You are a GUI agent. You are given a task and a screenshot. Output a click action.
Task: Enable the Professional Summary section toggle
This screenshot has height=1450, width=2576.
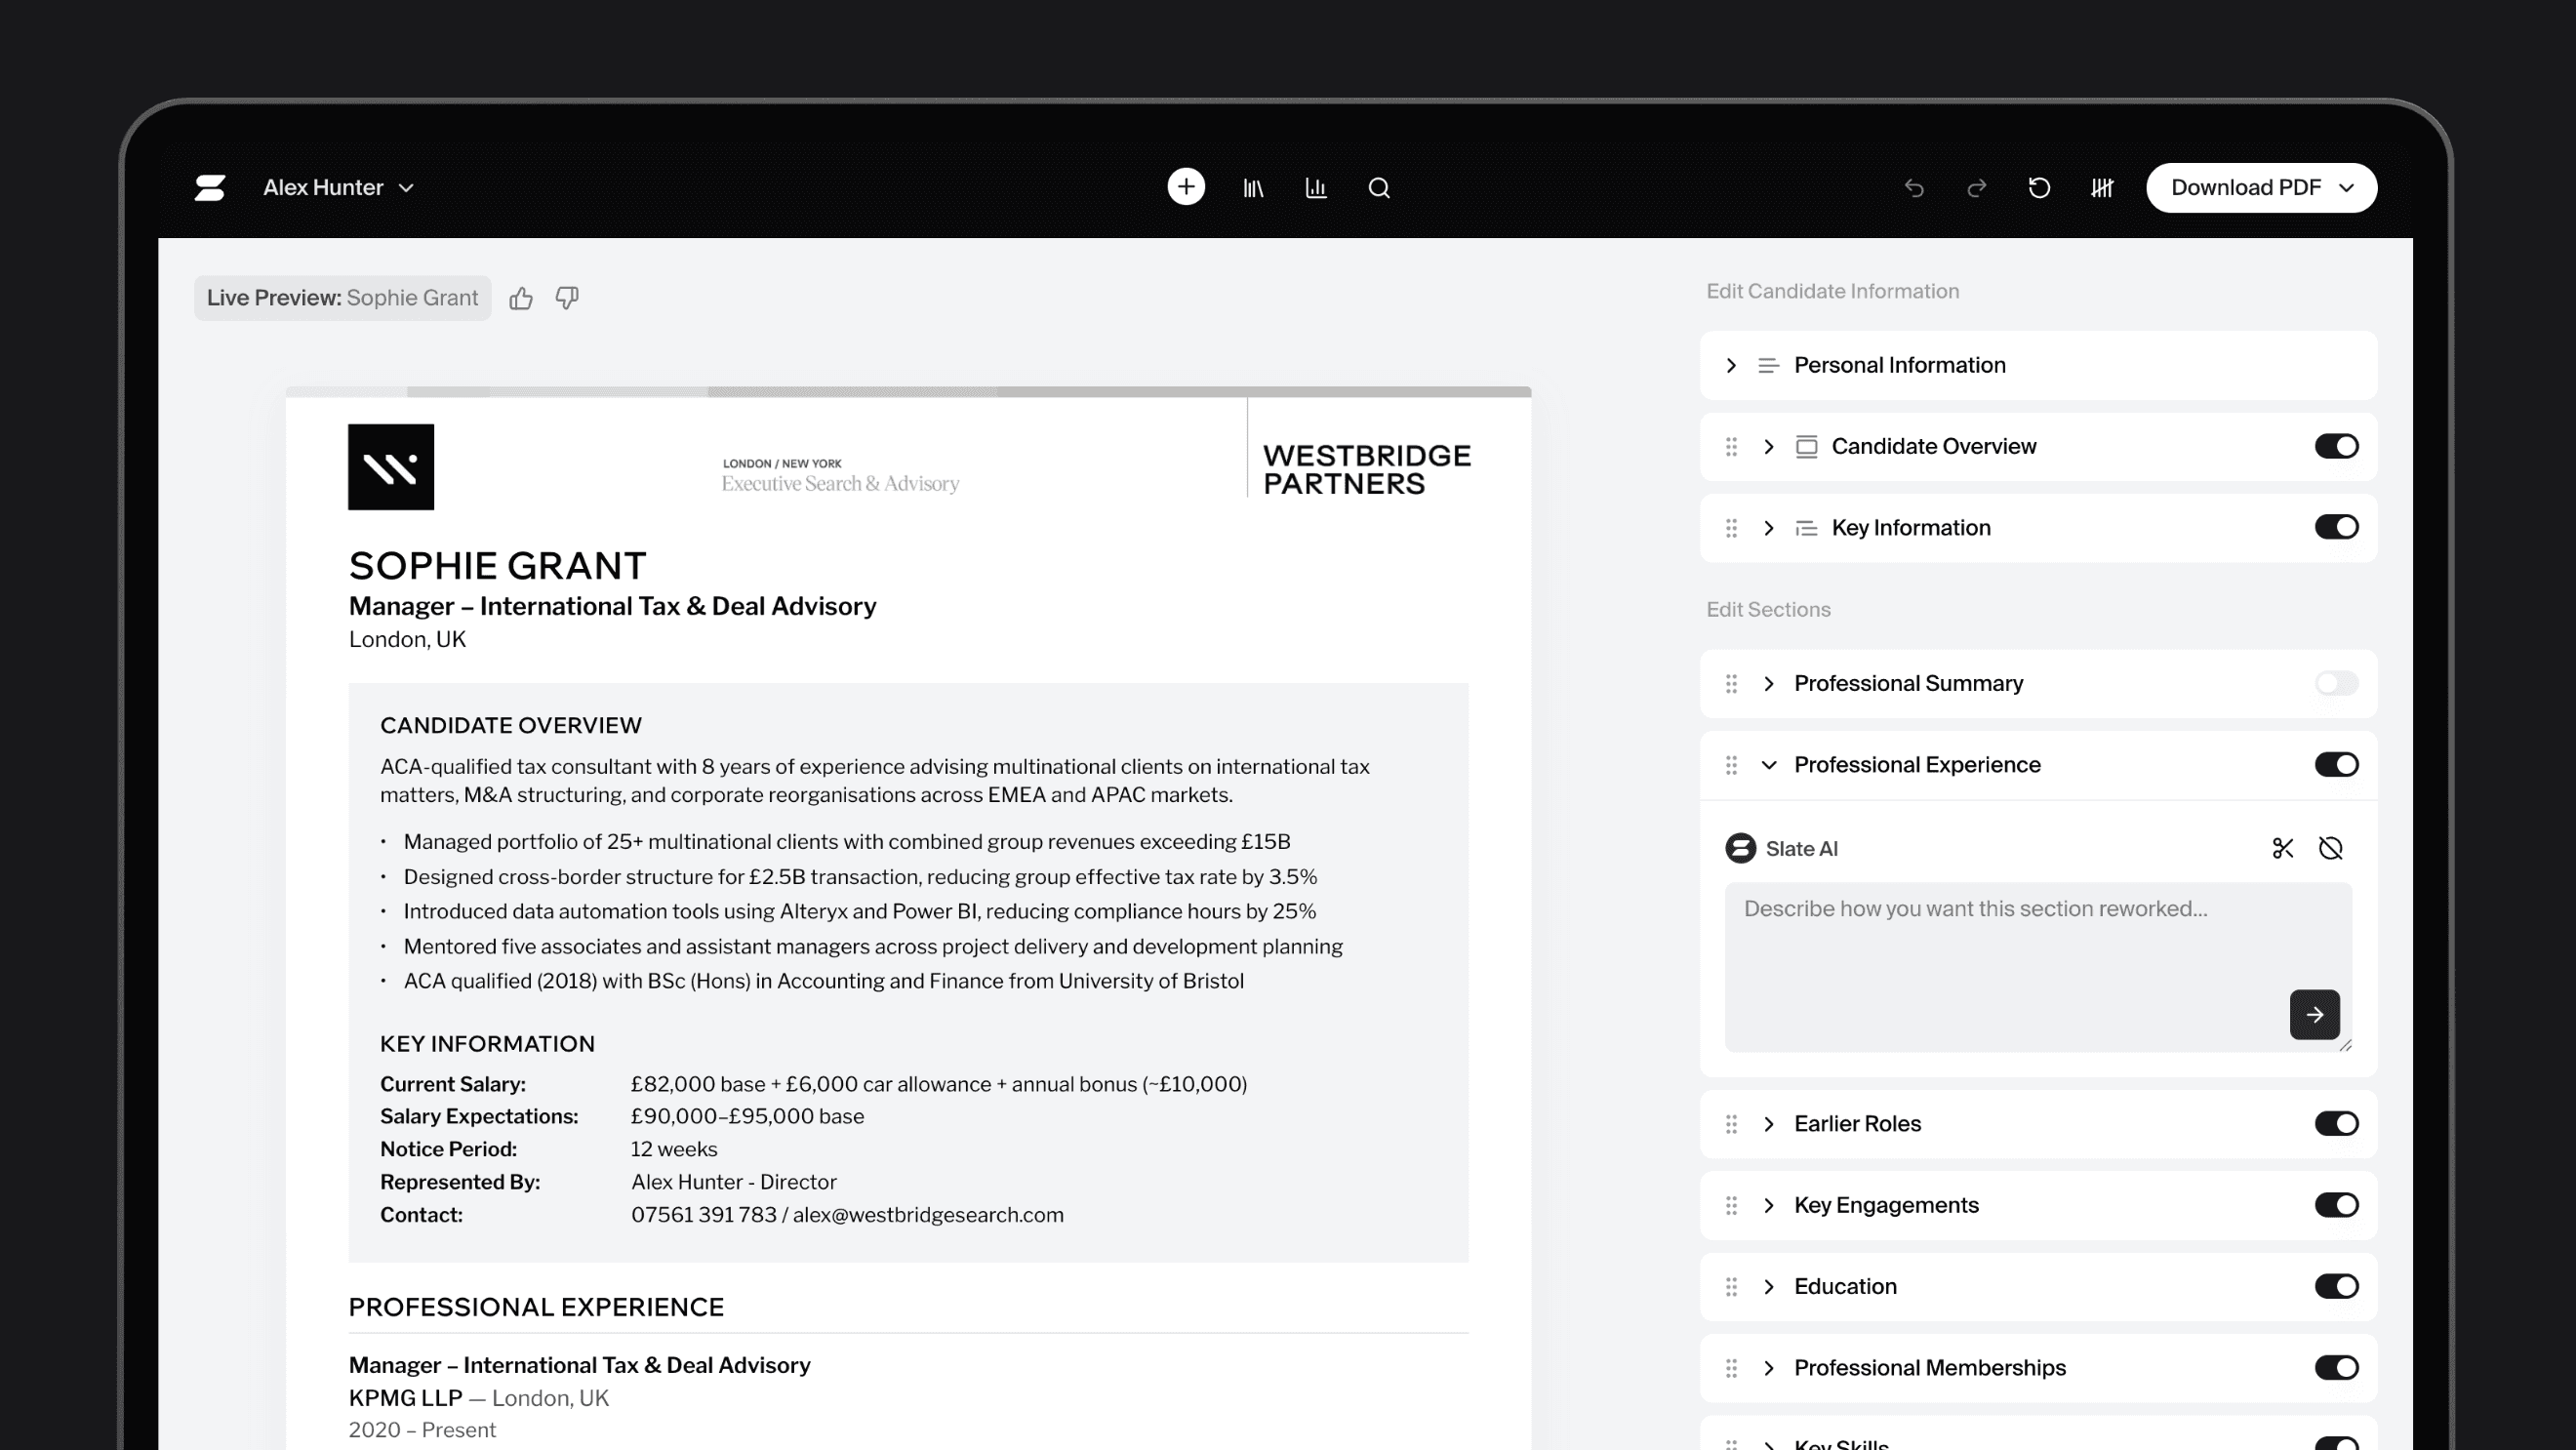(2336, 683)
